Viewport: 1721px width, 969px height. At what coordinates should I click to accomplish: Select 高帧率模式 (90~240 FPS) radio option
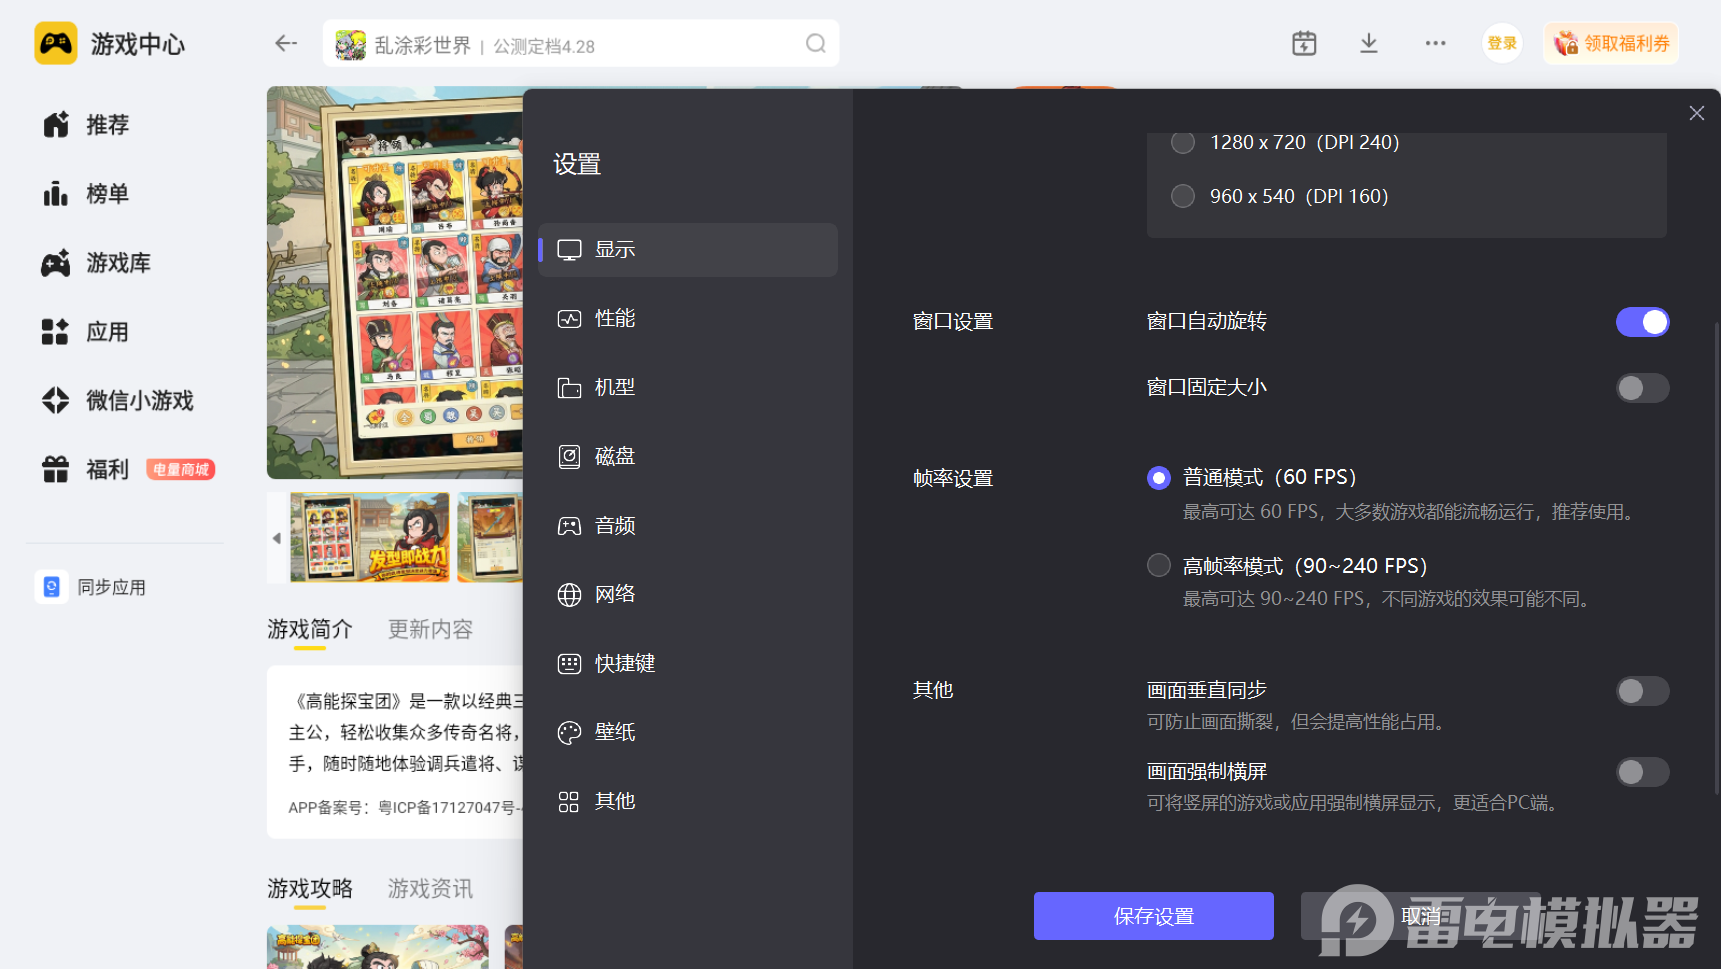(x=1159, y=566)
